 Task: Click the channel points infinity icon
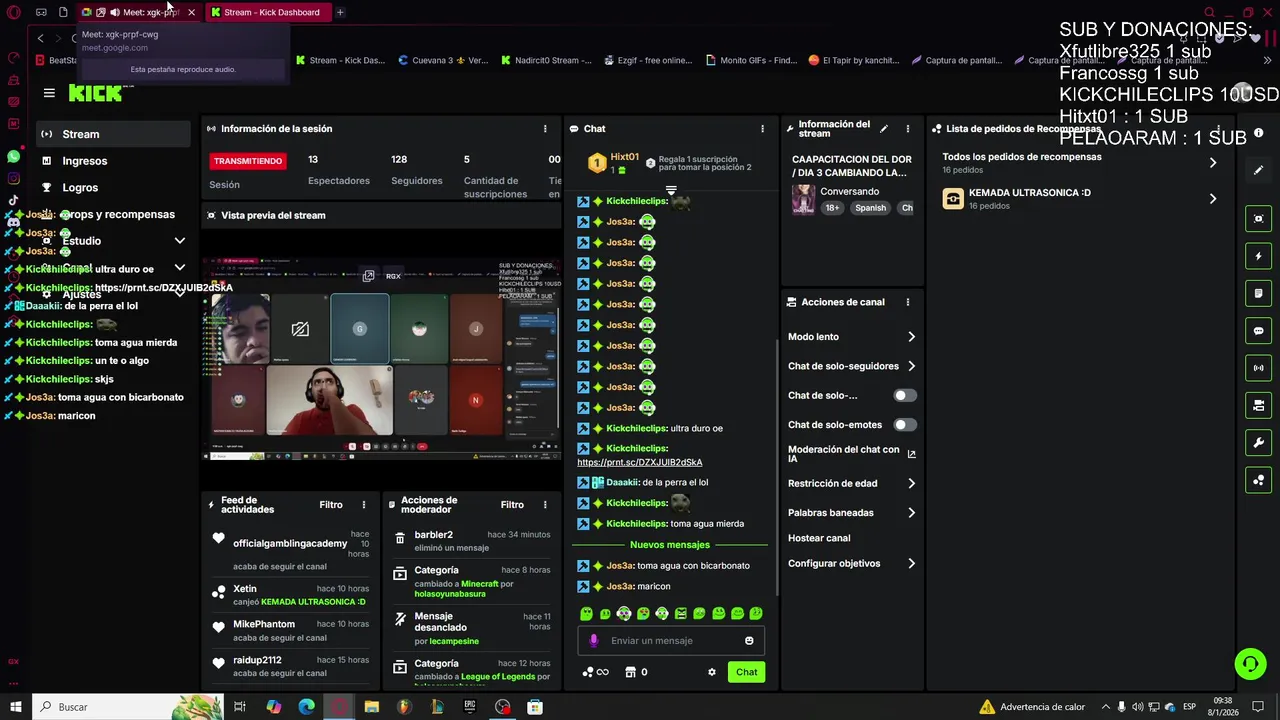pyautogui.click(x=596, y=672)
